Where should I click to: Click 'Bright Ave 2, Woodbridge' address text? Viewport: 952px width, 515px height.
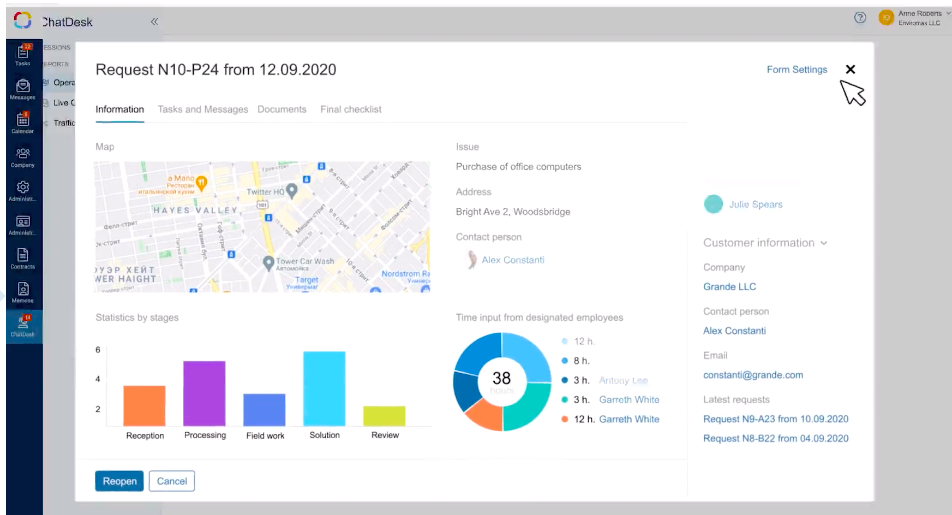513,212
